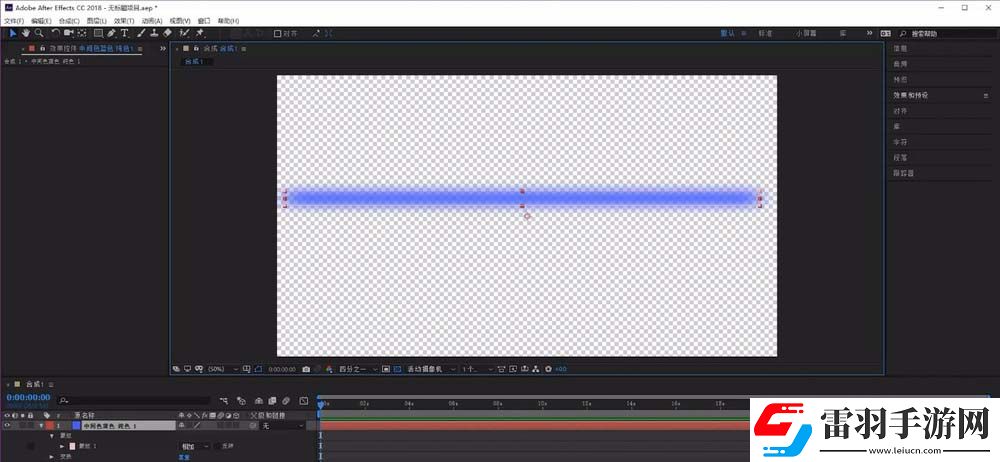Open the 四分之一 resolution dropdown
Viewport: 1000px width, 462px height.
[x=358, y=369]
